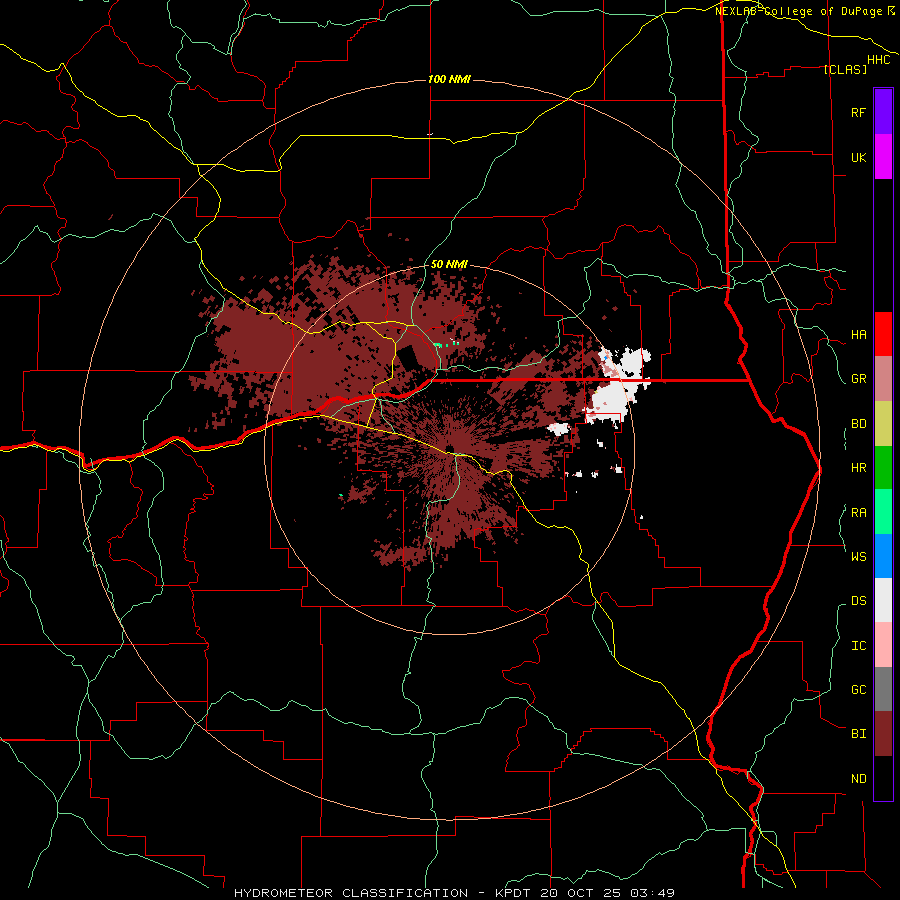Image resolution: width=900 pixels, height=900 pixels.
Task: Click the WS blue legend swatch
Action: tap(883, 556)
